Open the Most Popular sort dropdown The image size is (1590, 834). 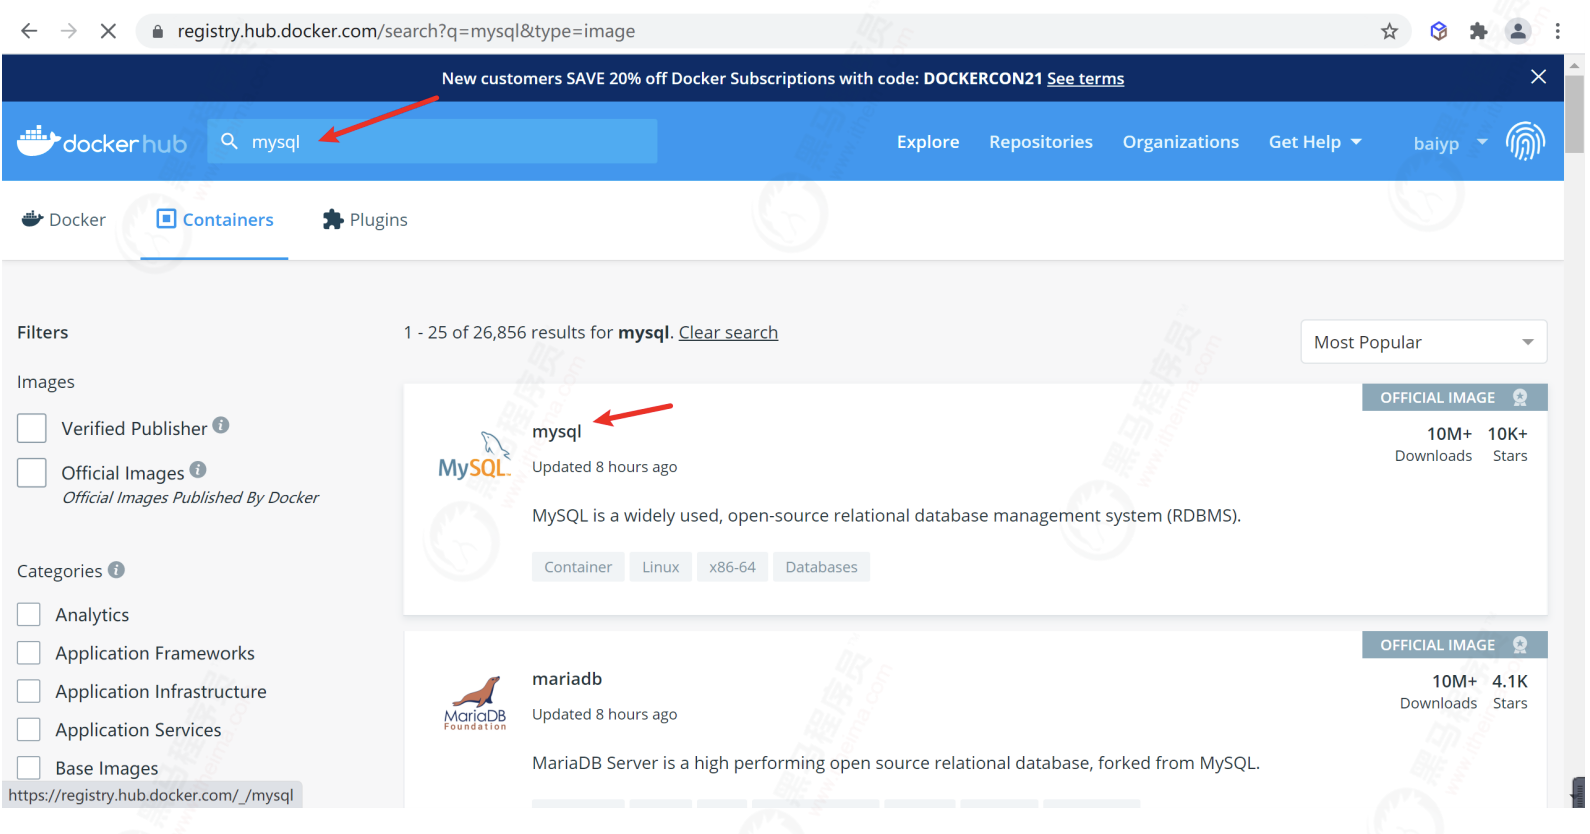tap(1423, 342)
